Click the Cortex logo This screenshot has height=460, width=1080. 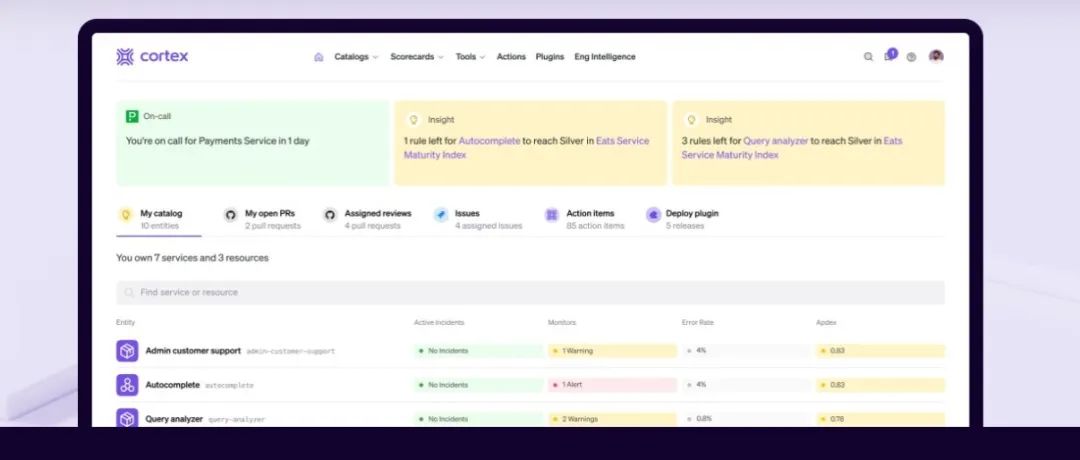coord(152,56)
